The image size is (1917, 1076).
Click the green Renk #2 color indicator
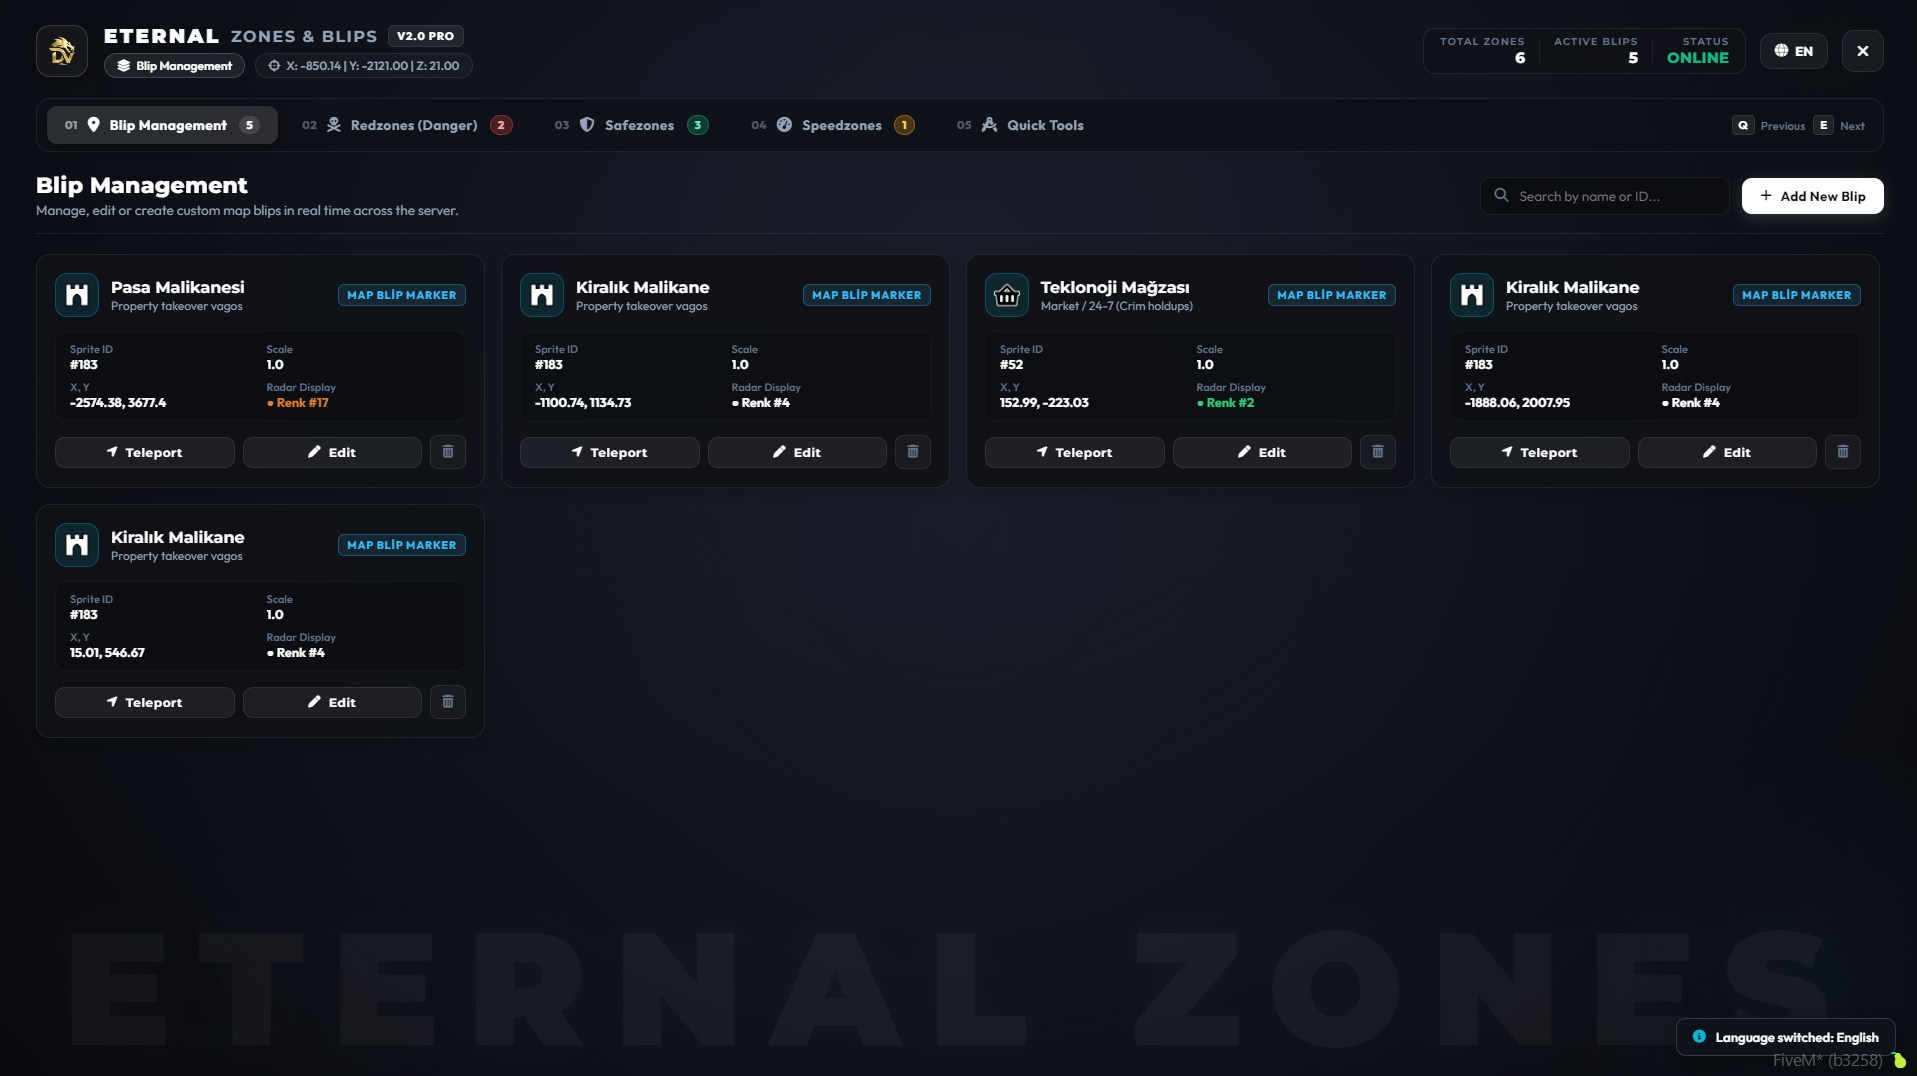pos(1225,403)
